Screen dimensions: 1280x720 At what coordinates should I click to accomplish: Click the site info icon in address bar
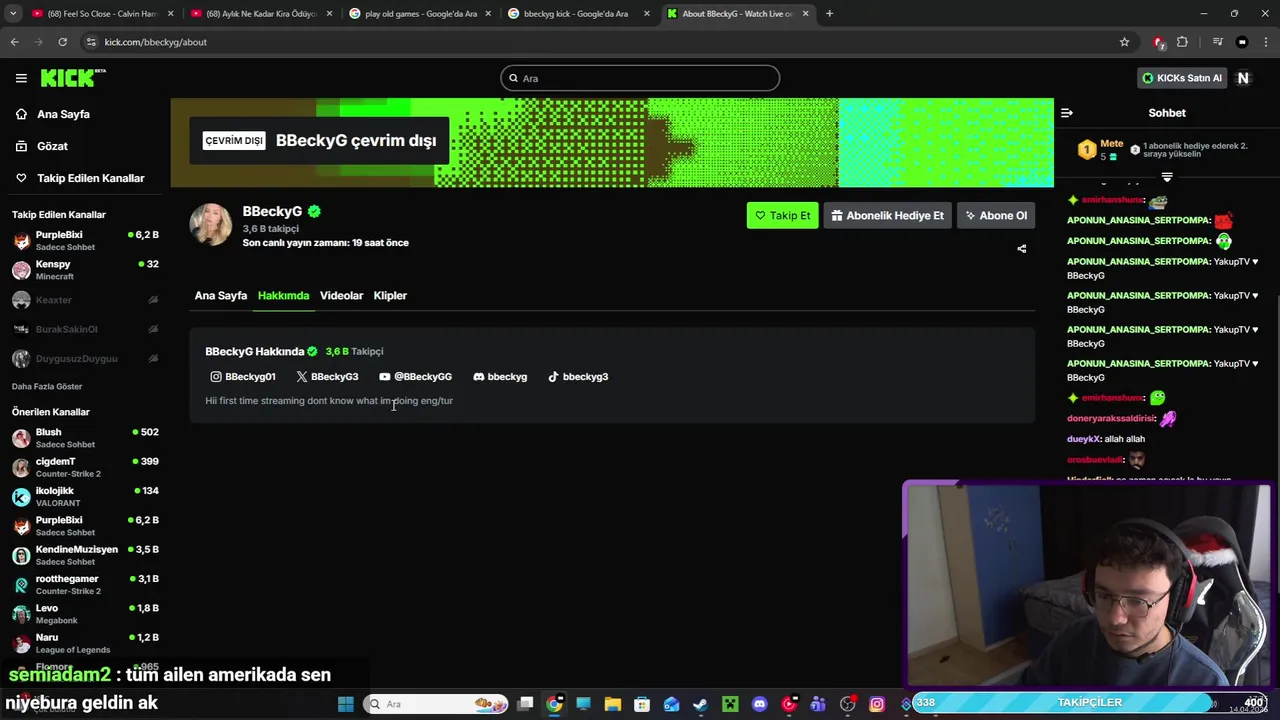pyautogui.click(x=91, y=42)
